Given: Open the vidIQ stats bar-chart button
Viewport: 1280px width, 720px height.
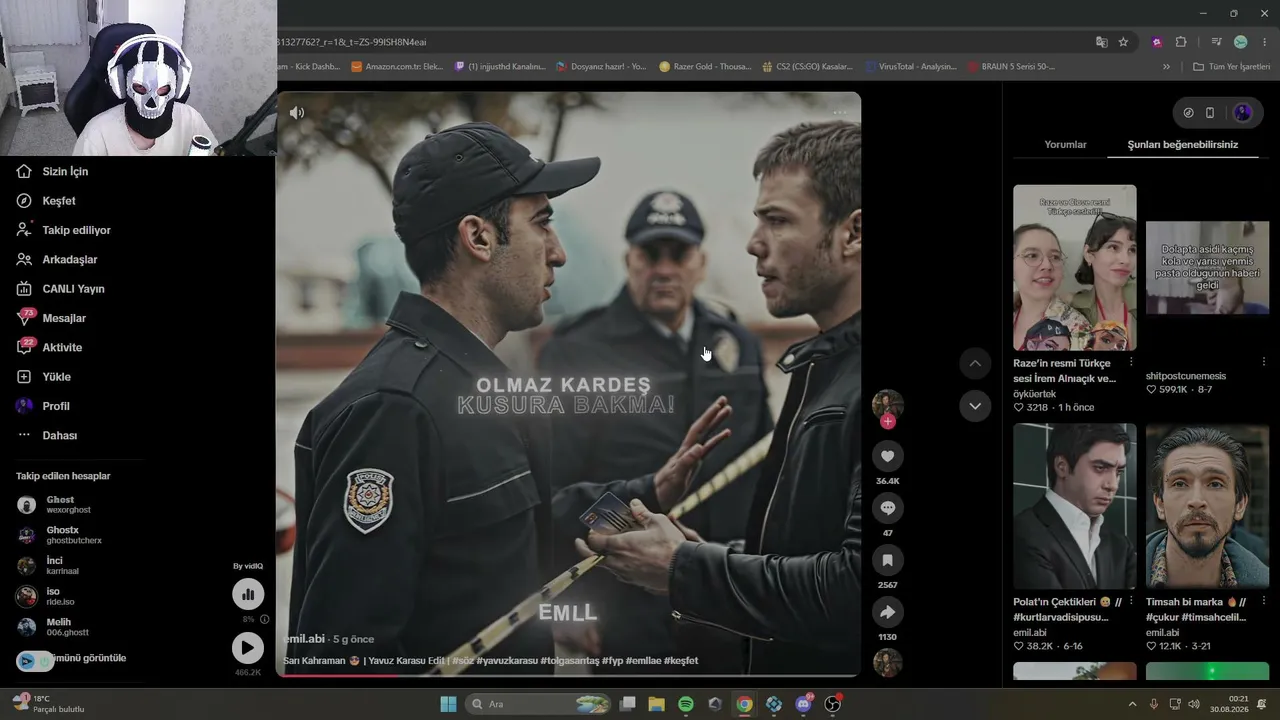Looking at the screenshot, I should point(248,595).
